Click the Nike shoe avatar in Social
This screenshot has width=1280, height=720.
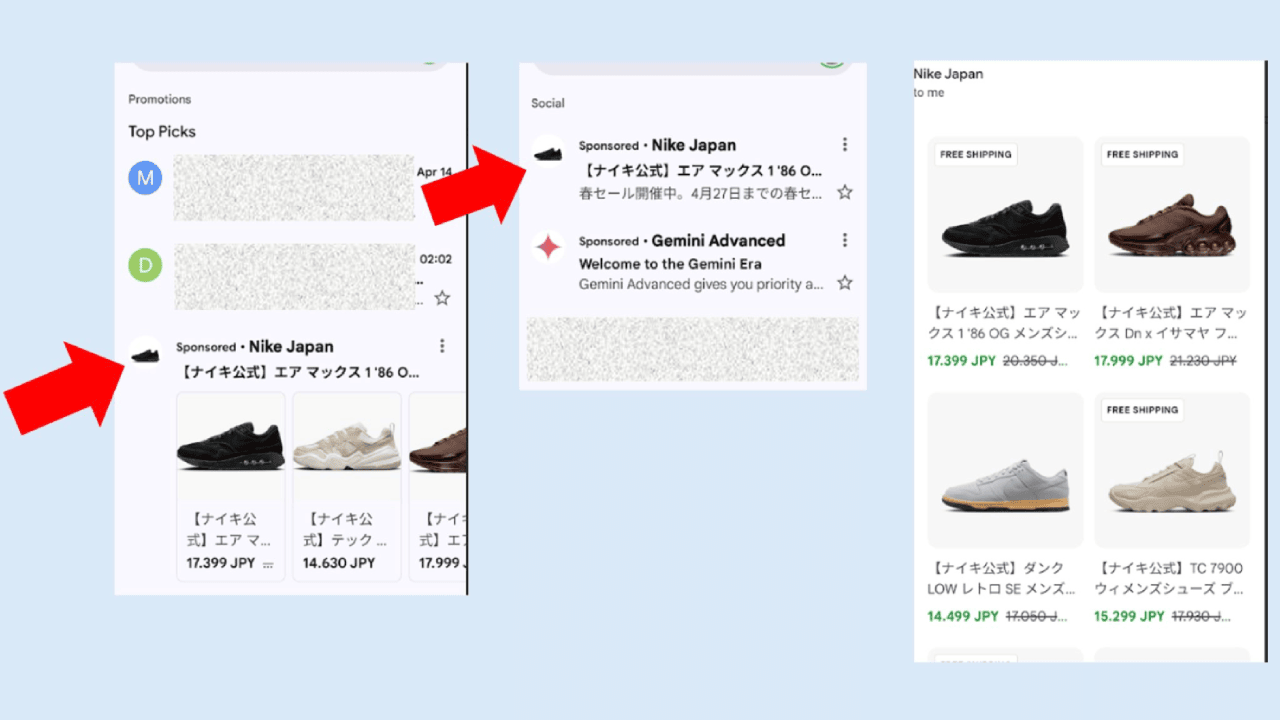548,152
